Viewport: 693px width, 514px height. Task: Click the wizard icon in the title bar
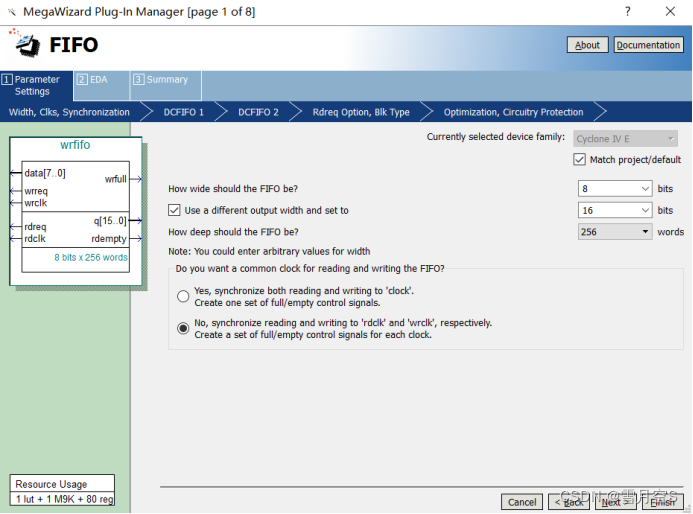pyautogui.click(x=12, y=12)
